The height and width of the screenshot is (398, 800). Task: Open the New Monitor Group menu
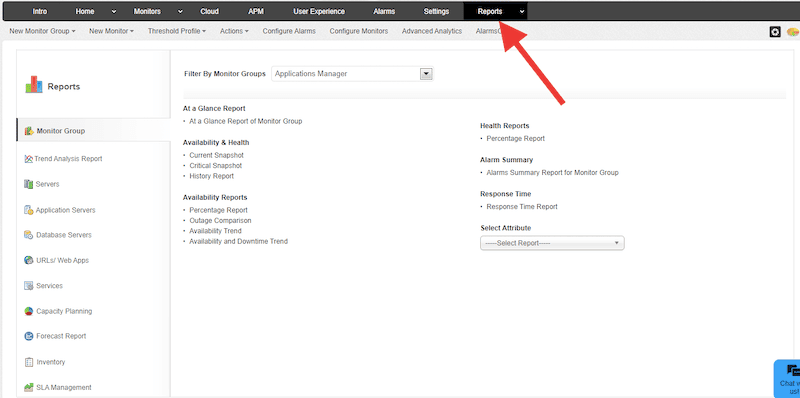click(x=42, y=31)
